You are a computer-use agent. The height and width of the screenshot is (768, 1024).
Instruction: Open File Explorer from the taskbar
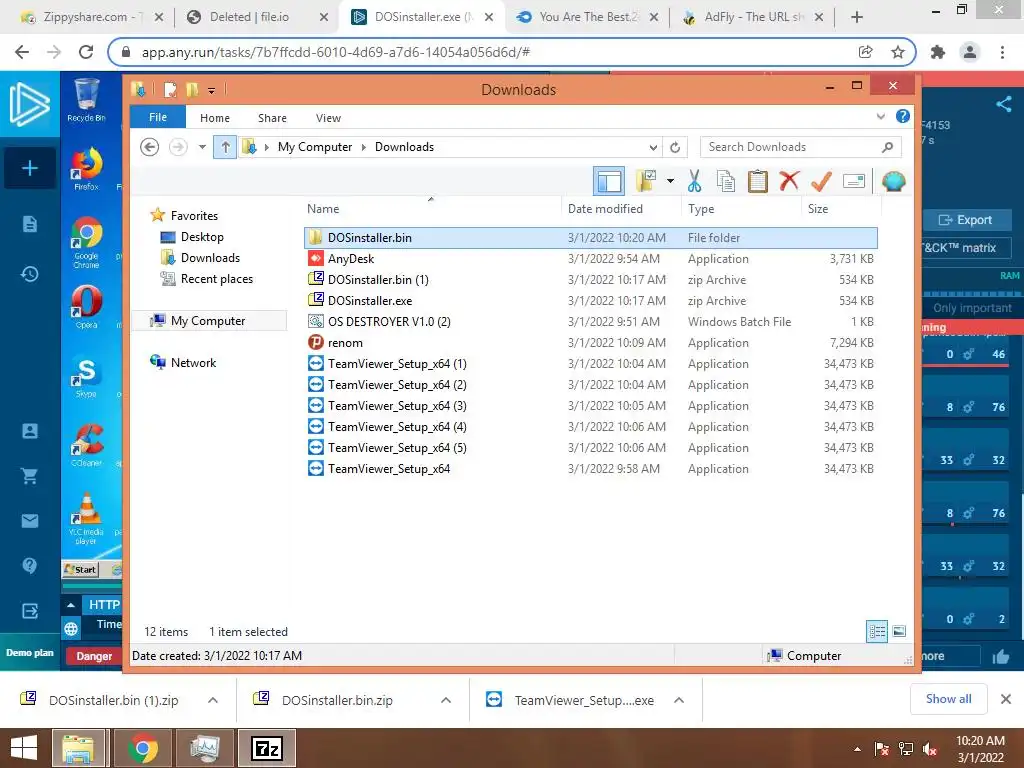[x=78, y=748]
